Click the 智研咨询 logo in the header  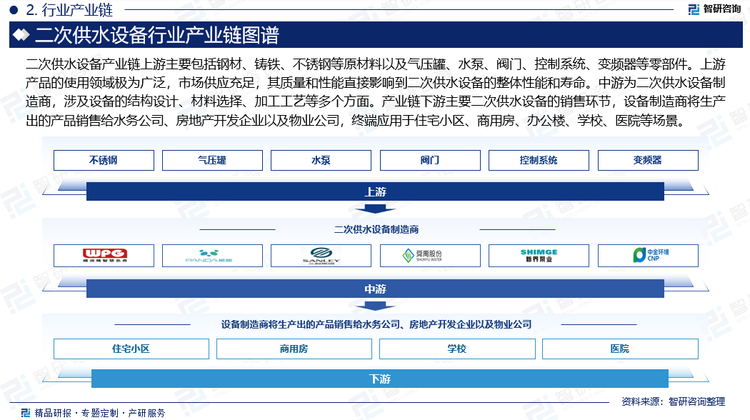point(714,9)
